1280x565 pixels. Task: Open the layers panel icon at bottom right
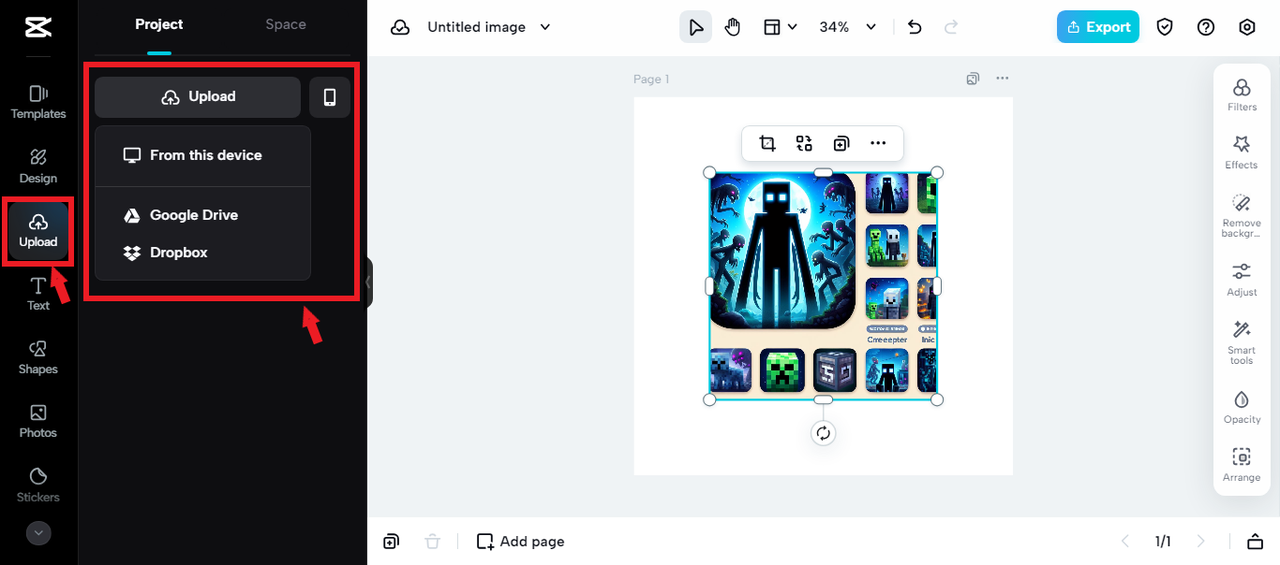[x=1255, y=541]
